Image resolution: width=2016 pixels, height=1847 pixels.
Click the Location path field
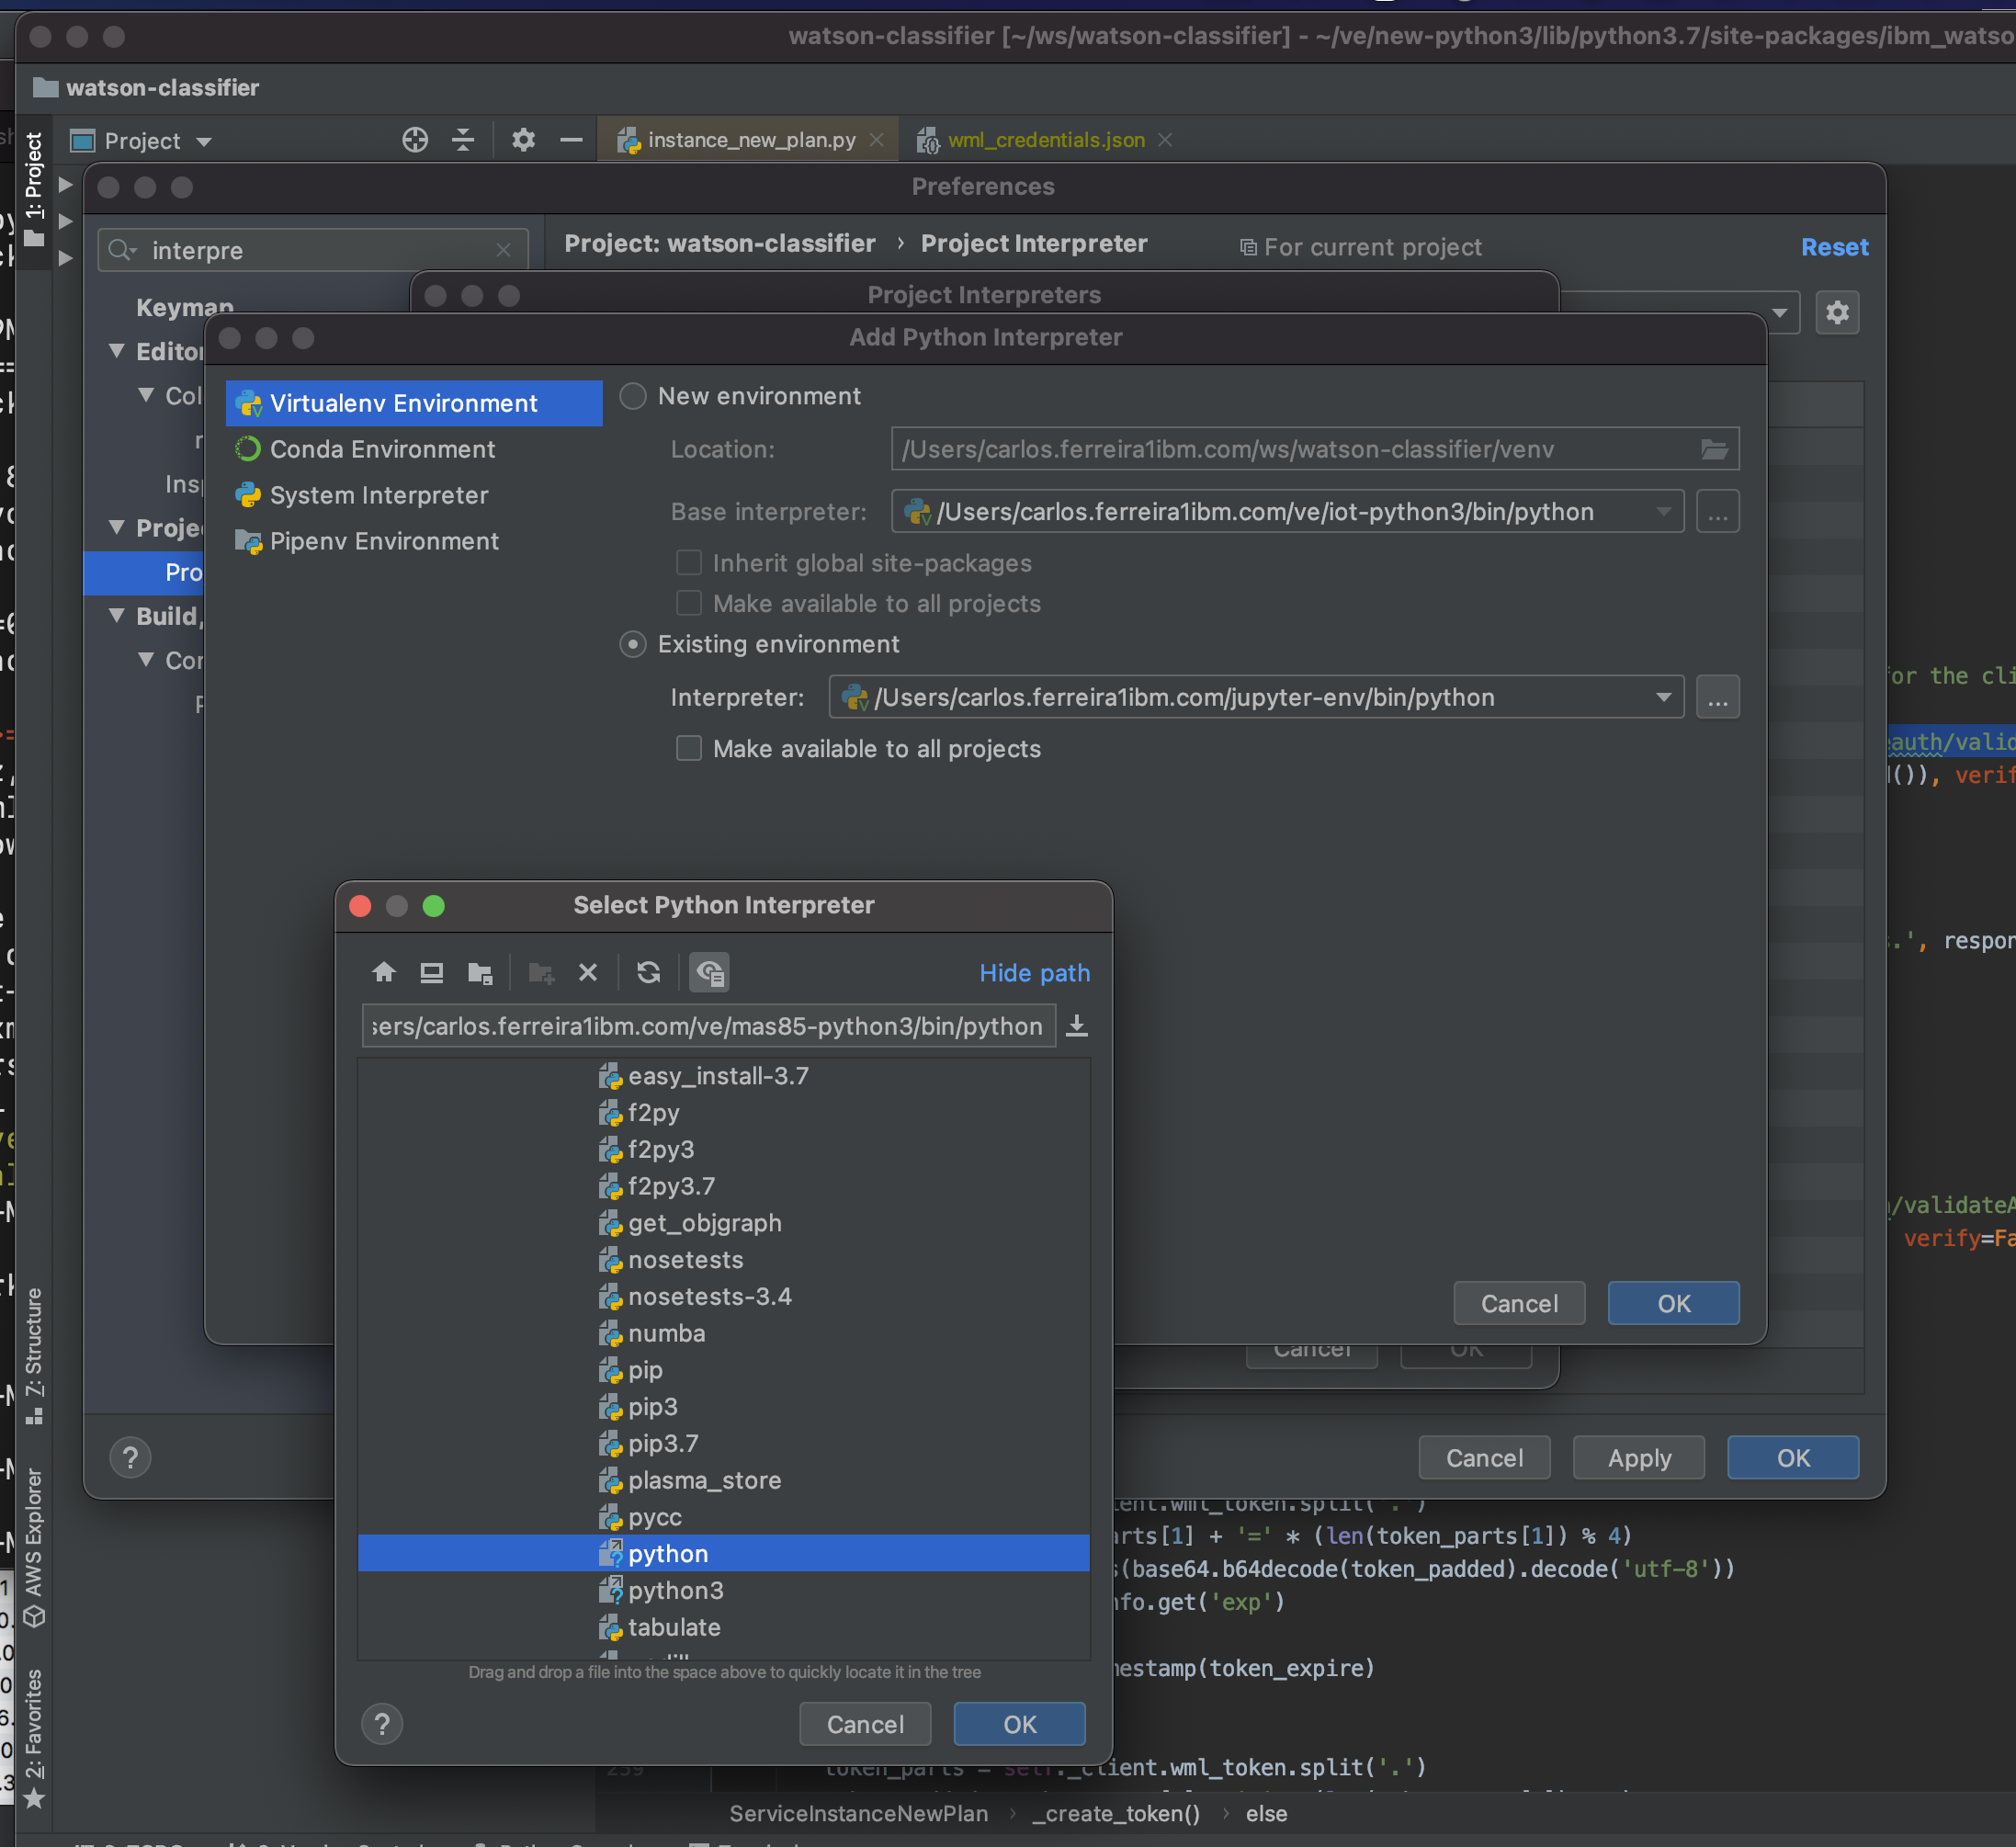pyautogui.click(x=1315, y=449)
